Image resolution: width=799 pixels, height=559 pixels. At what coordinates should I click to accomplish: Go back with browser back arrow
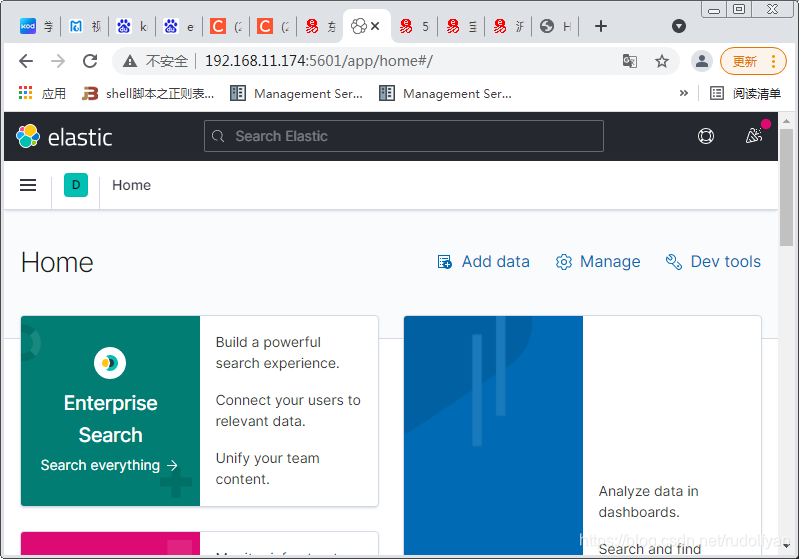26,61
